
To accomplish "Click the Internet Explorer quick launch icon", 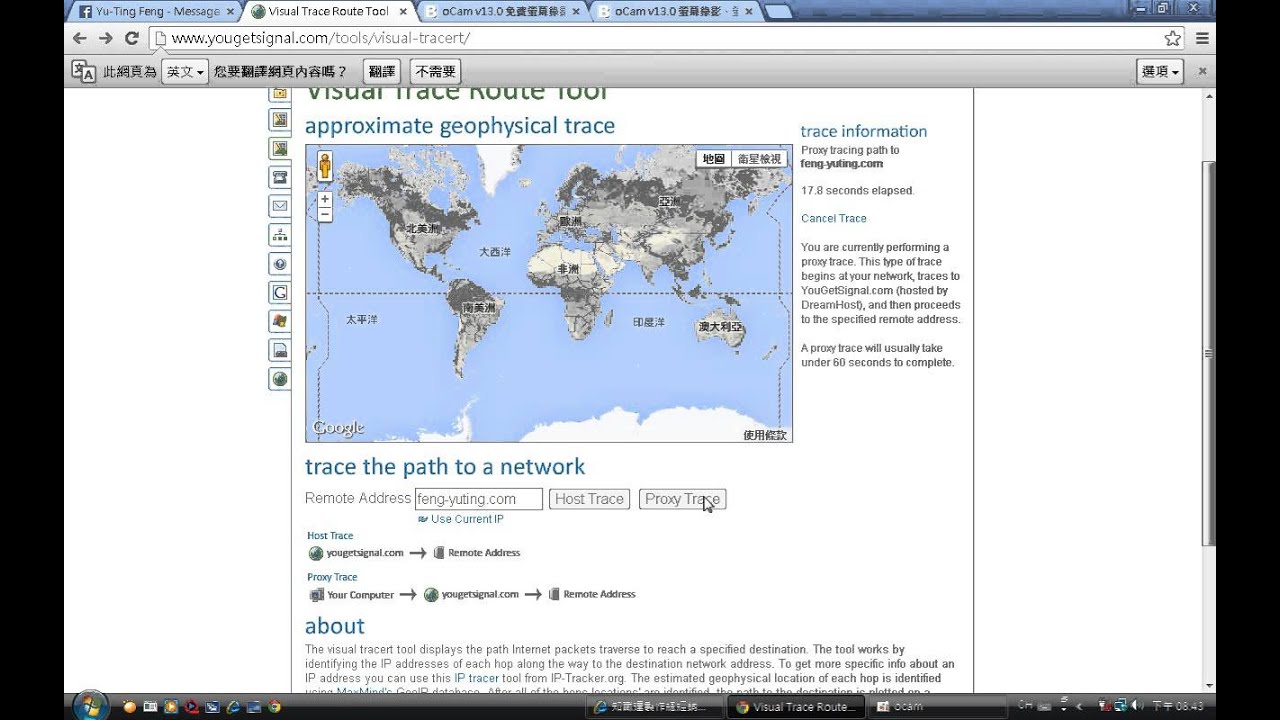I will pos(233,707).
